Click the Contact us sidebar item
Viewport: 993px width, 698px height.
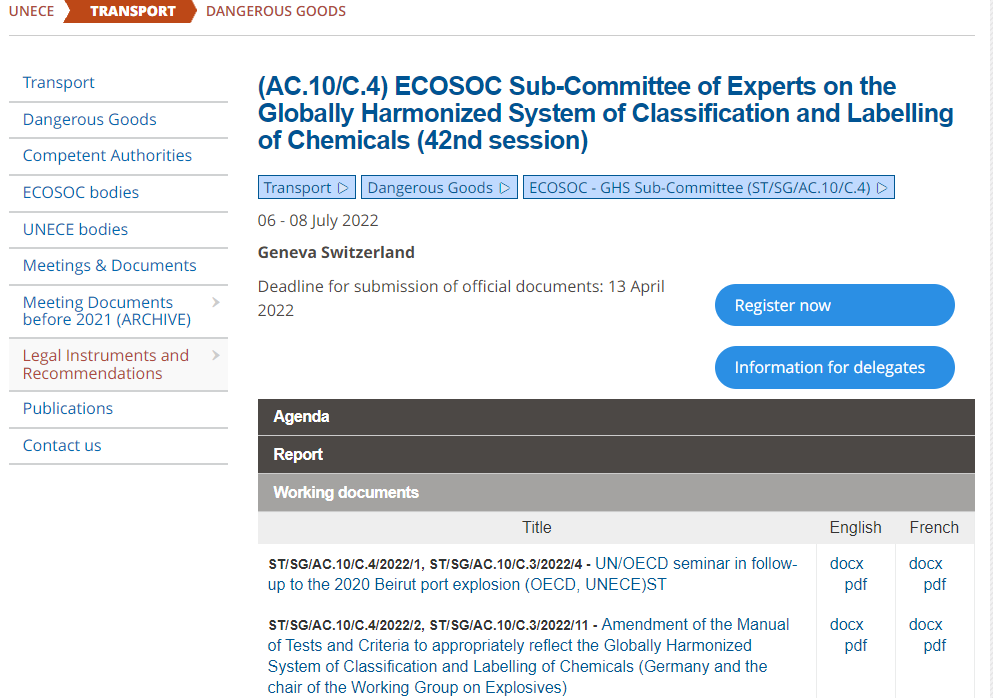[62, 445]
